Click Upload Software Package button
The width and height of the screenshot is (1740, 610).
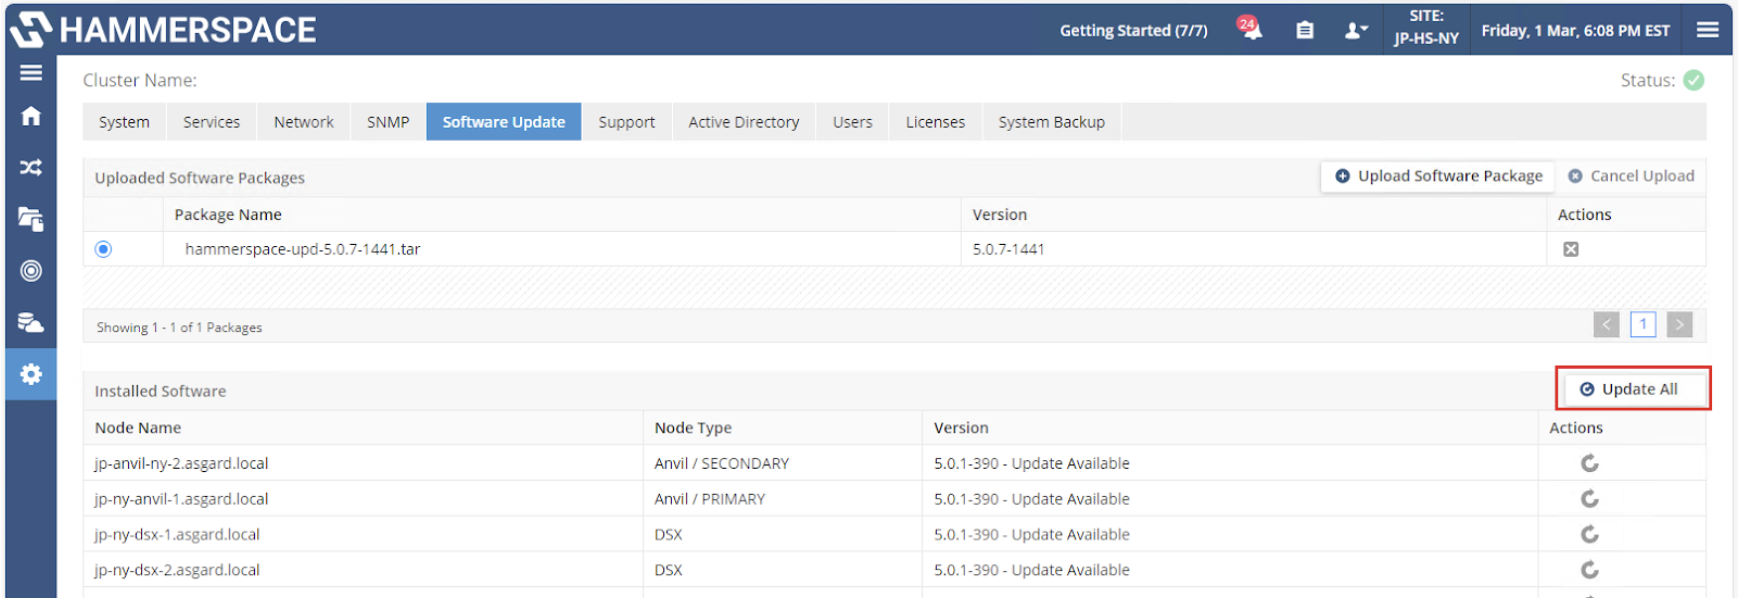[x=1438, y=176]
